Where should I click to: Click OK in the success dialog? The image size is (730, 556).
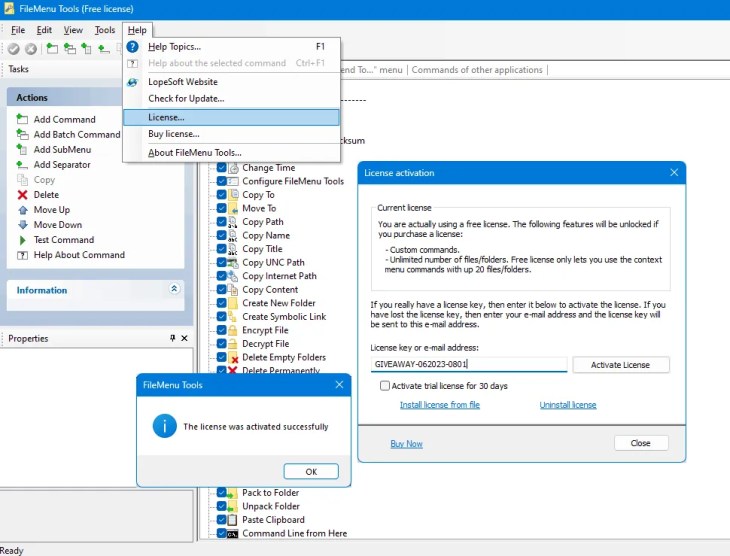[311, 472]
